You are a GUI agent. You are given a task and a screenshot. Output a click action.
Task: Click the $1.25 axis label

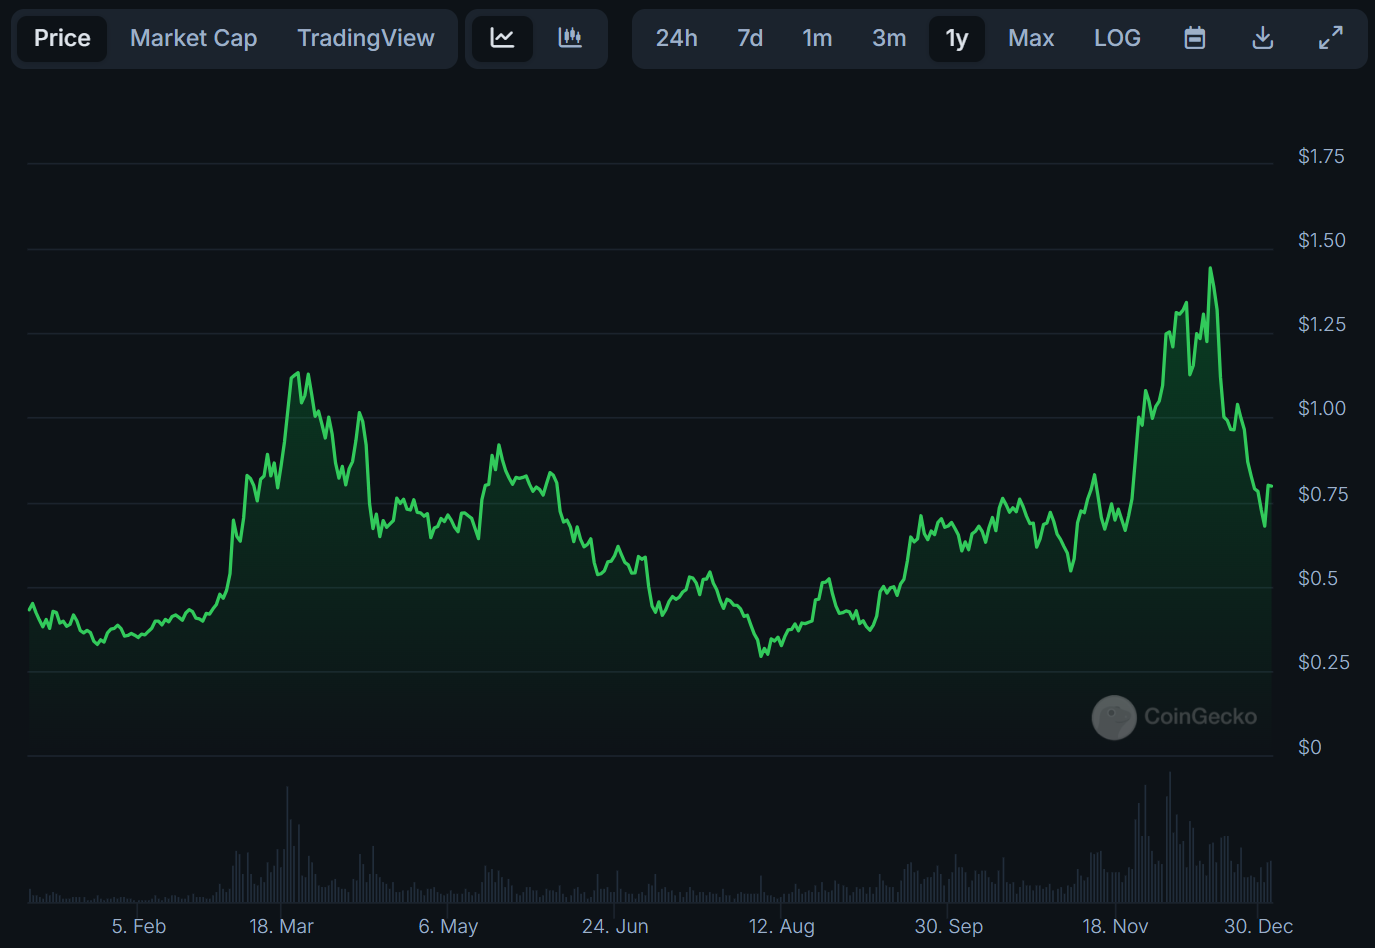pyautogui.click(x=1321, y=324)
